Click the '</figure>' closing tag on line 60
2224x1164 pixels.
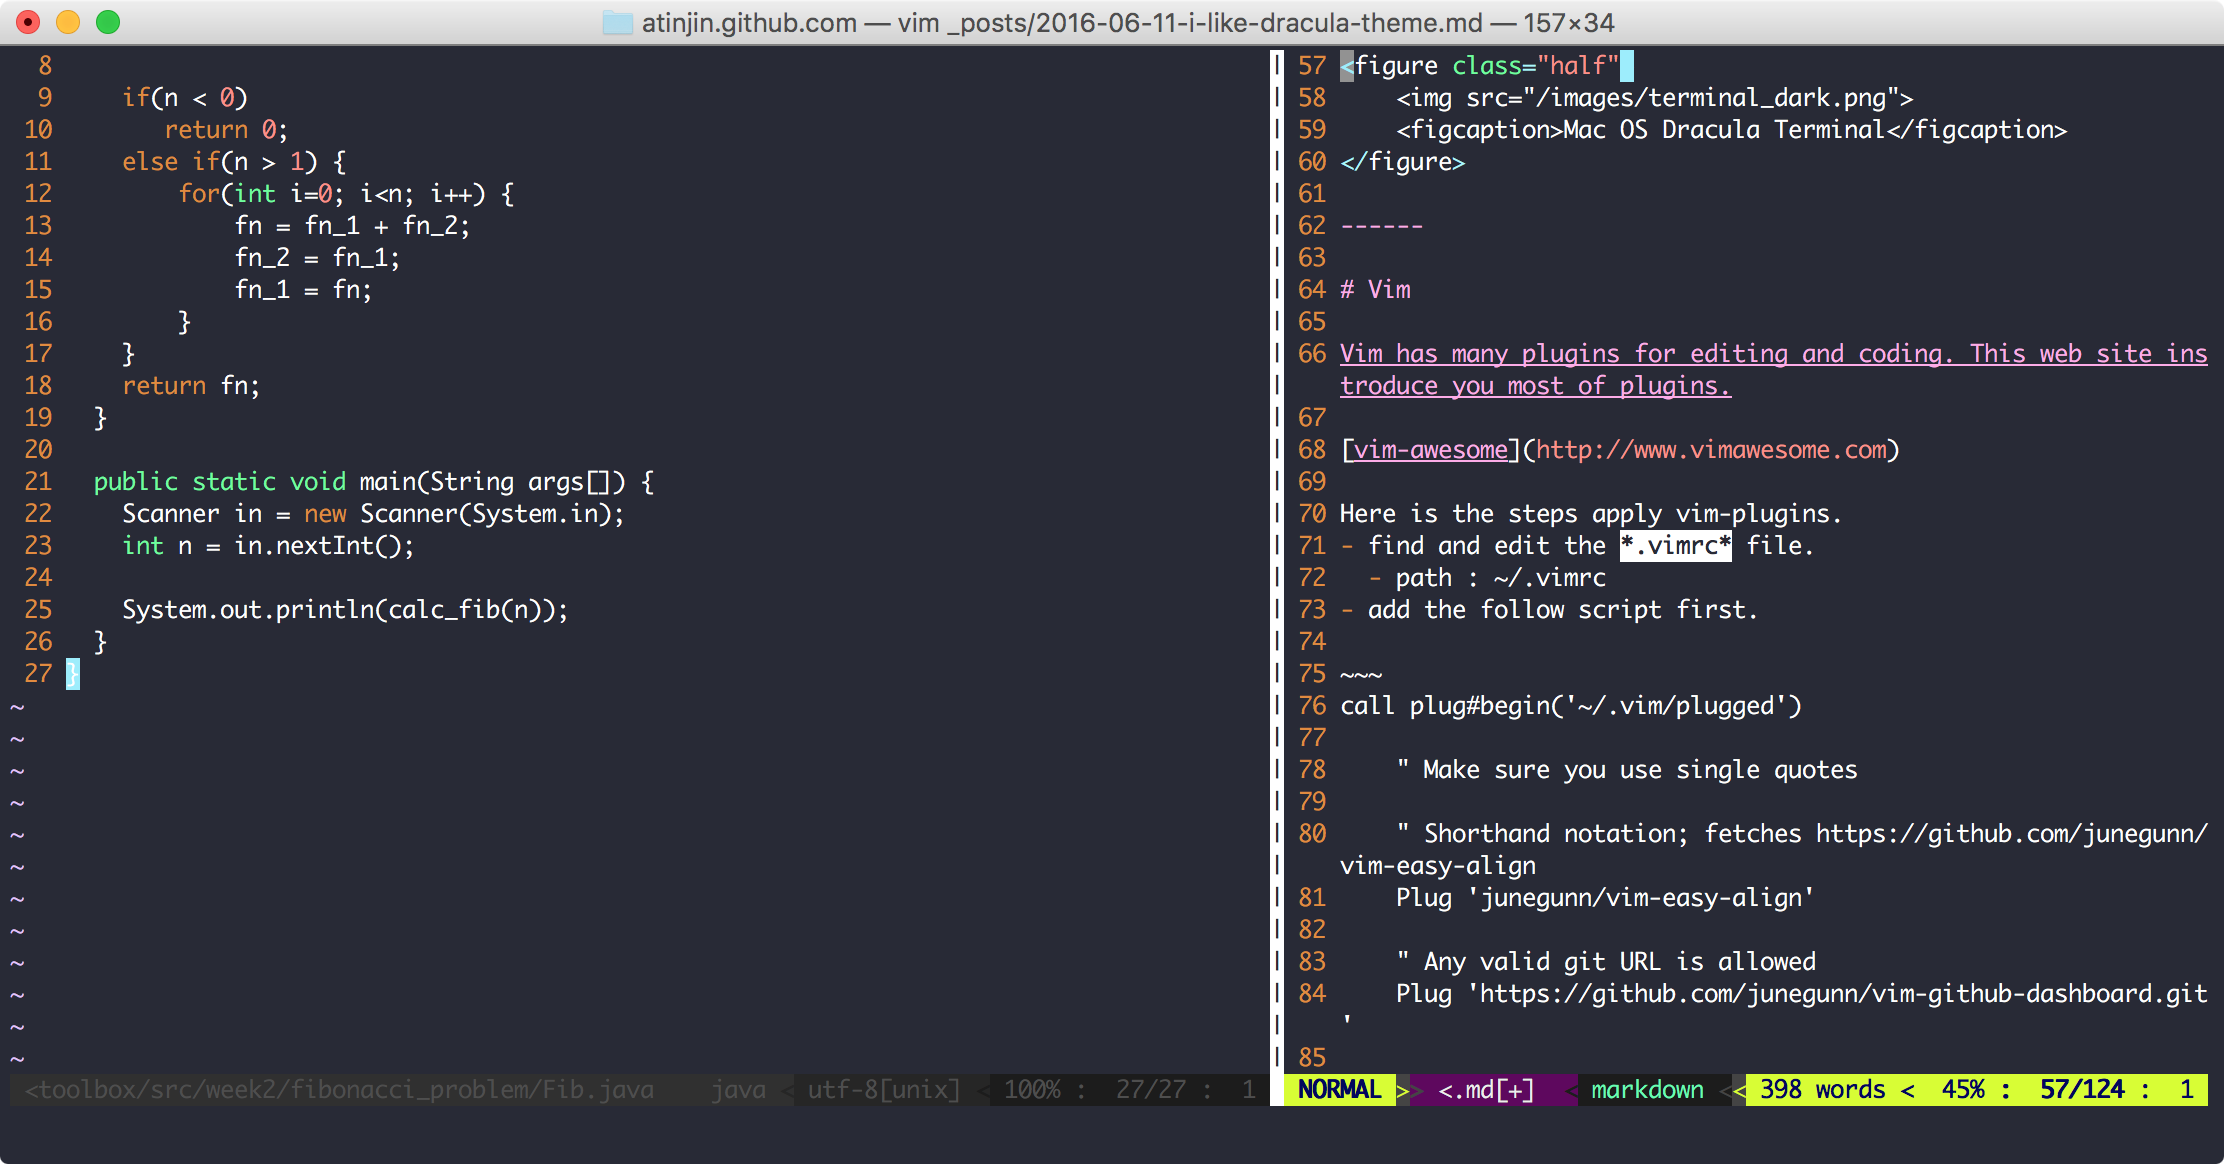tap(1403, 162)
